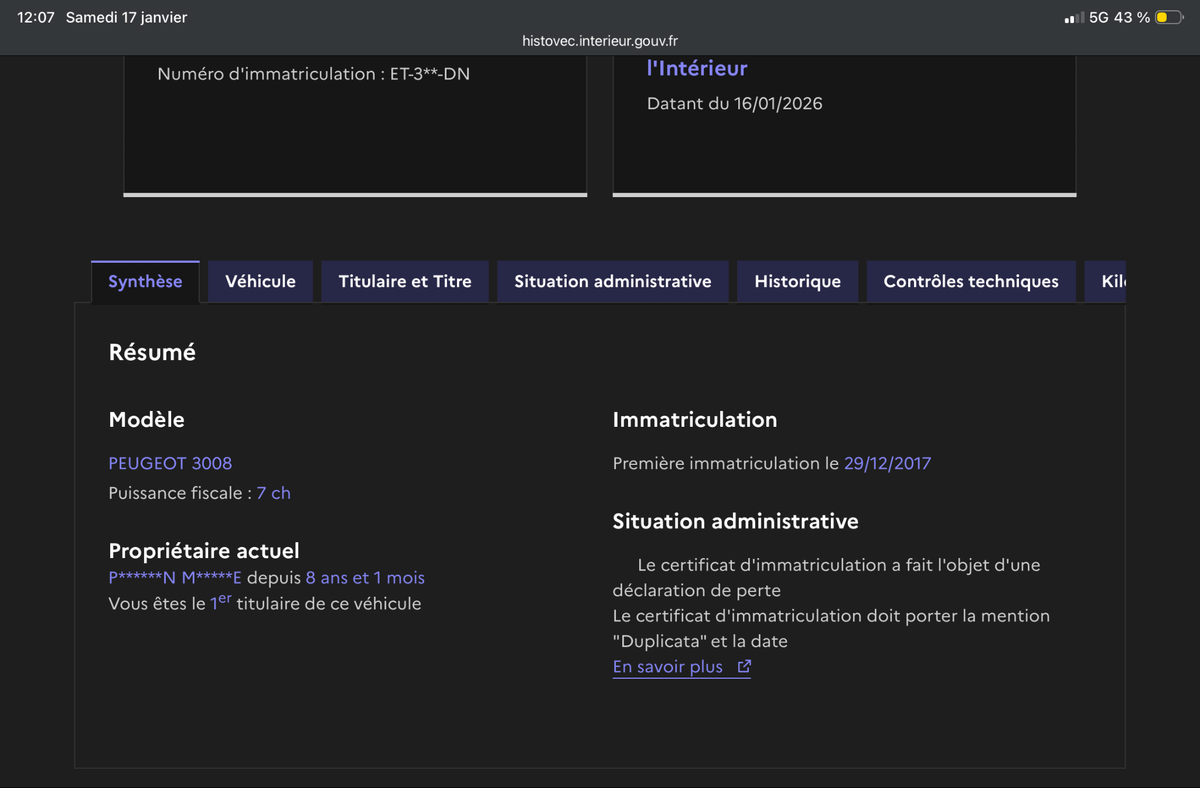1200x788 pixels.
Task: Click the 7 ch fiscal power value
Action: [x=273, y=493]
